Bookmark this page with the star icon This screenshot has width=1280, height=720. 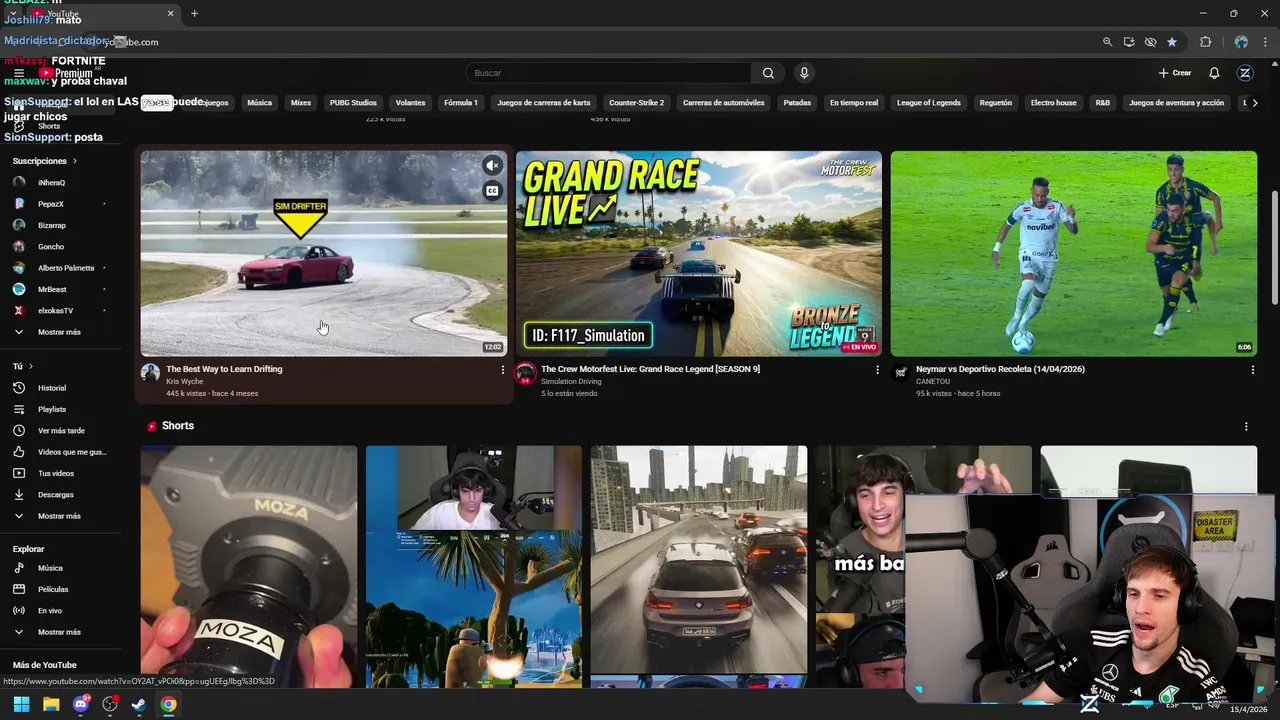point(1172,42)
